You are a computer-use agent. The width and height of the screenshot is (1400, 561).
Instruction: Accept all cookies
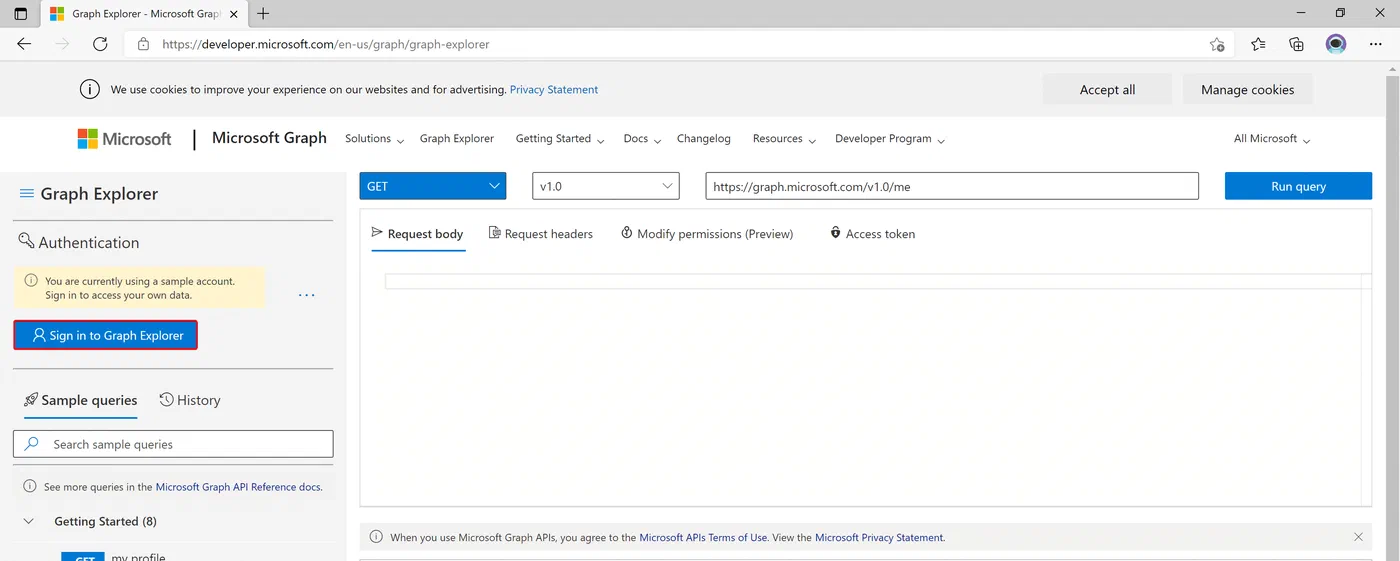1107,89
